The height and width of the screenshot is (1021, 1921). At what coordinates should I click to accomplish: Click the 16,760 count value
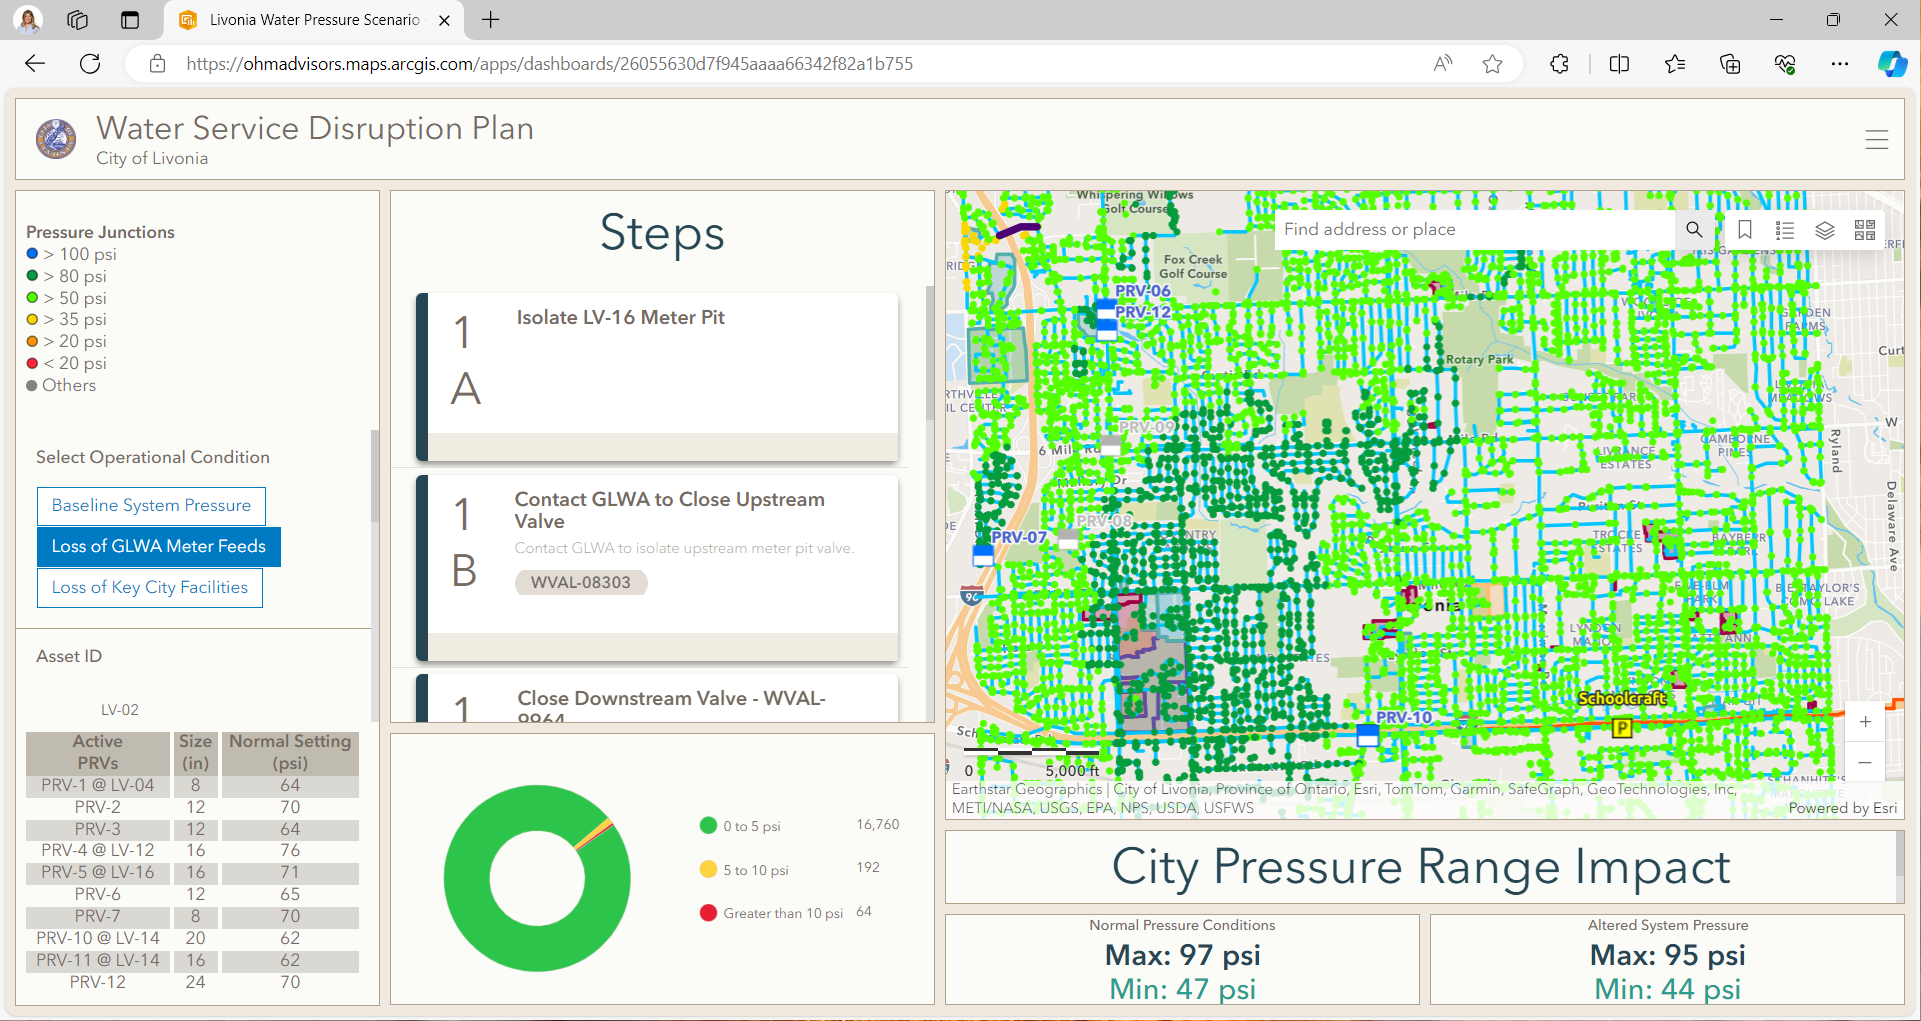click(878, 825)
